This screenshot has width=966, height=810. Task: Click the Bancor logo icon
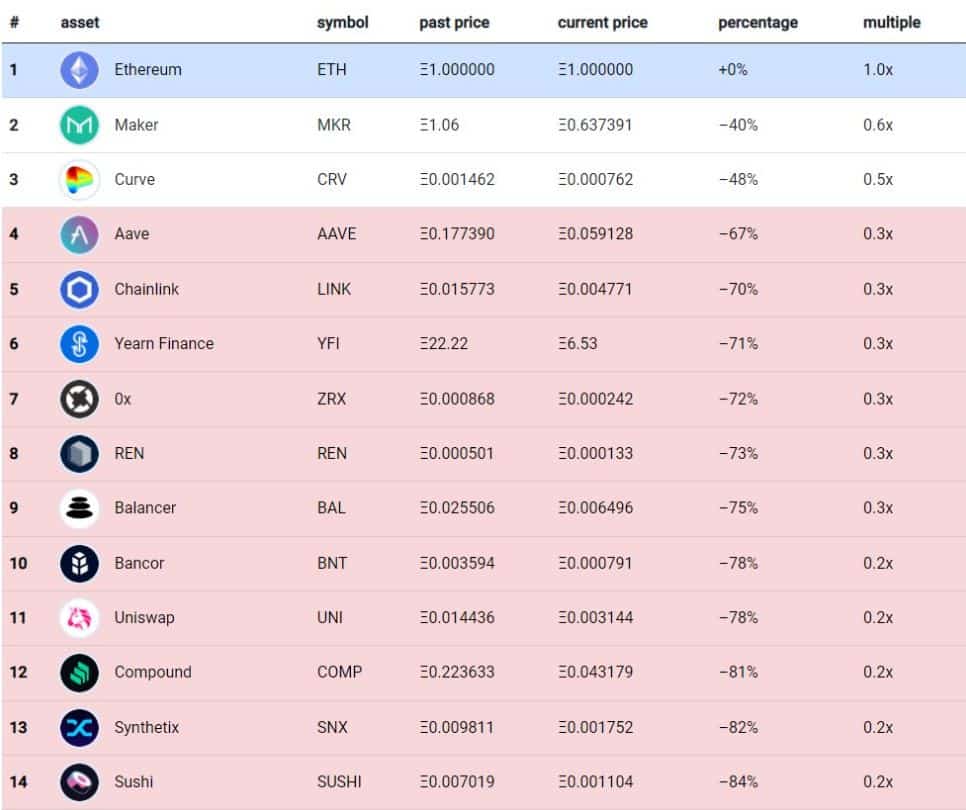pos(79,563)
